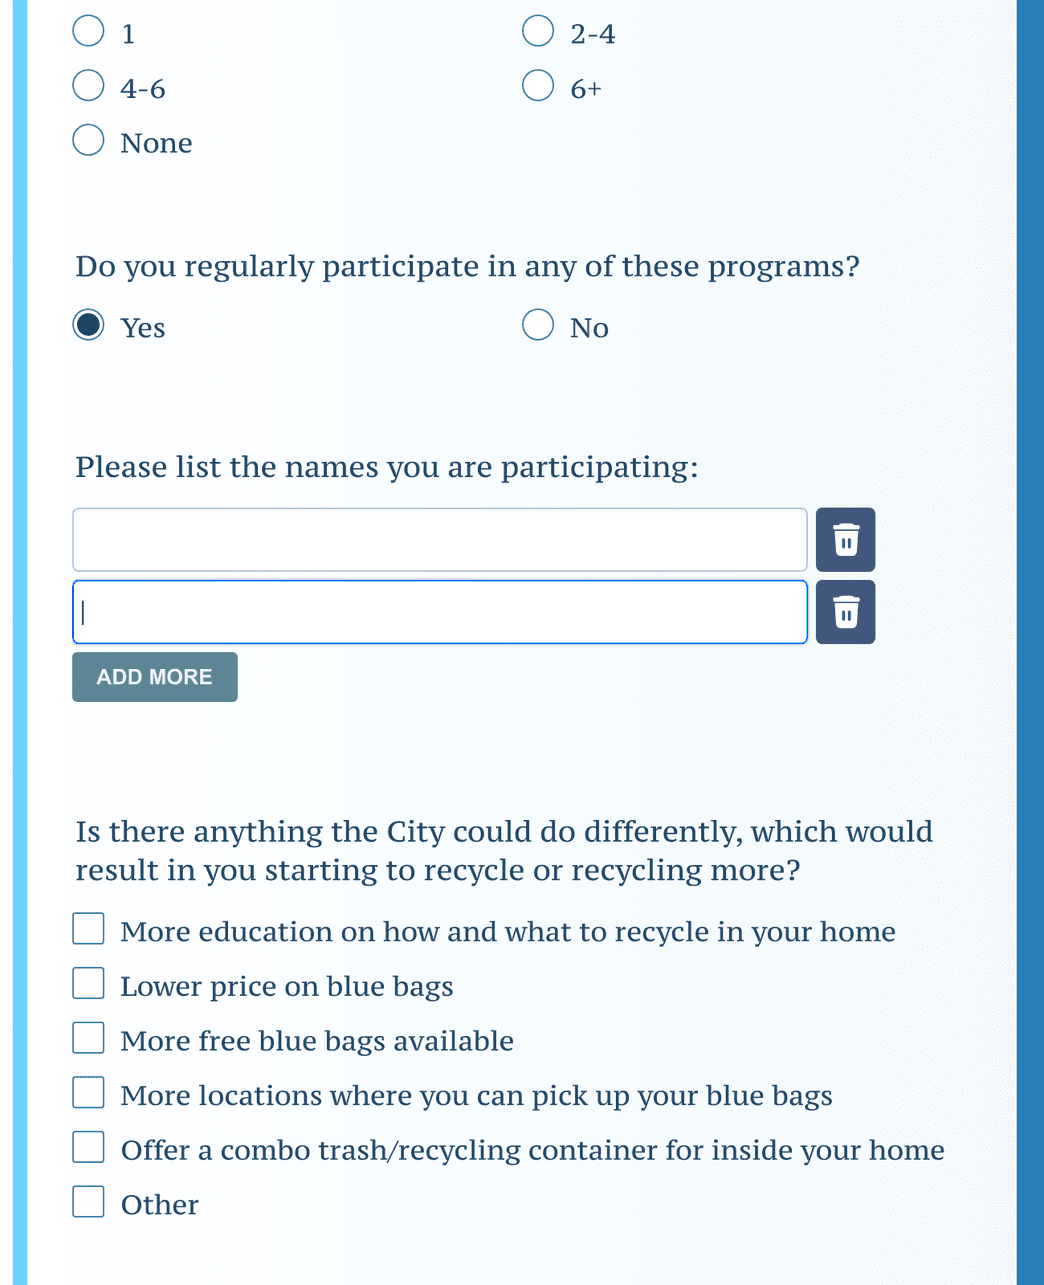
Task: Click inside the first participation name field
Action: tap(440, 539)
